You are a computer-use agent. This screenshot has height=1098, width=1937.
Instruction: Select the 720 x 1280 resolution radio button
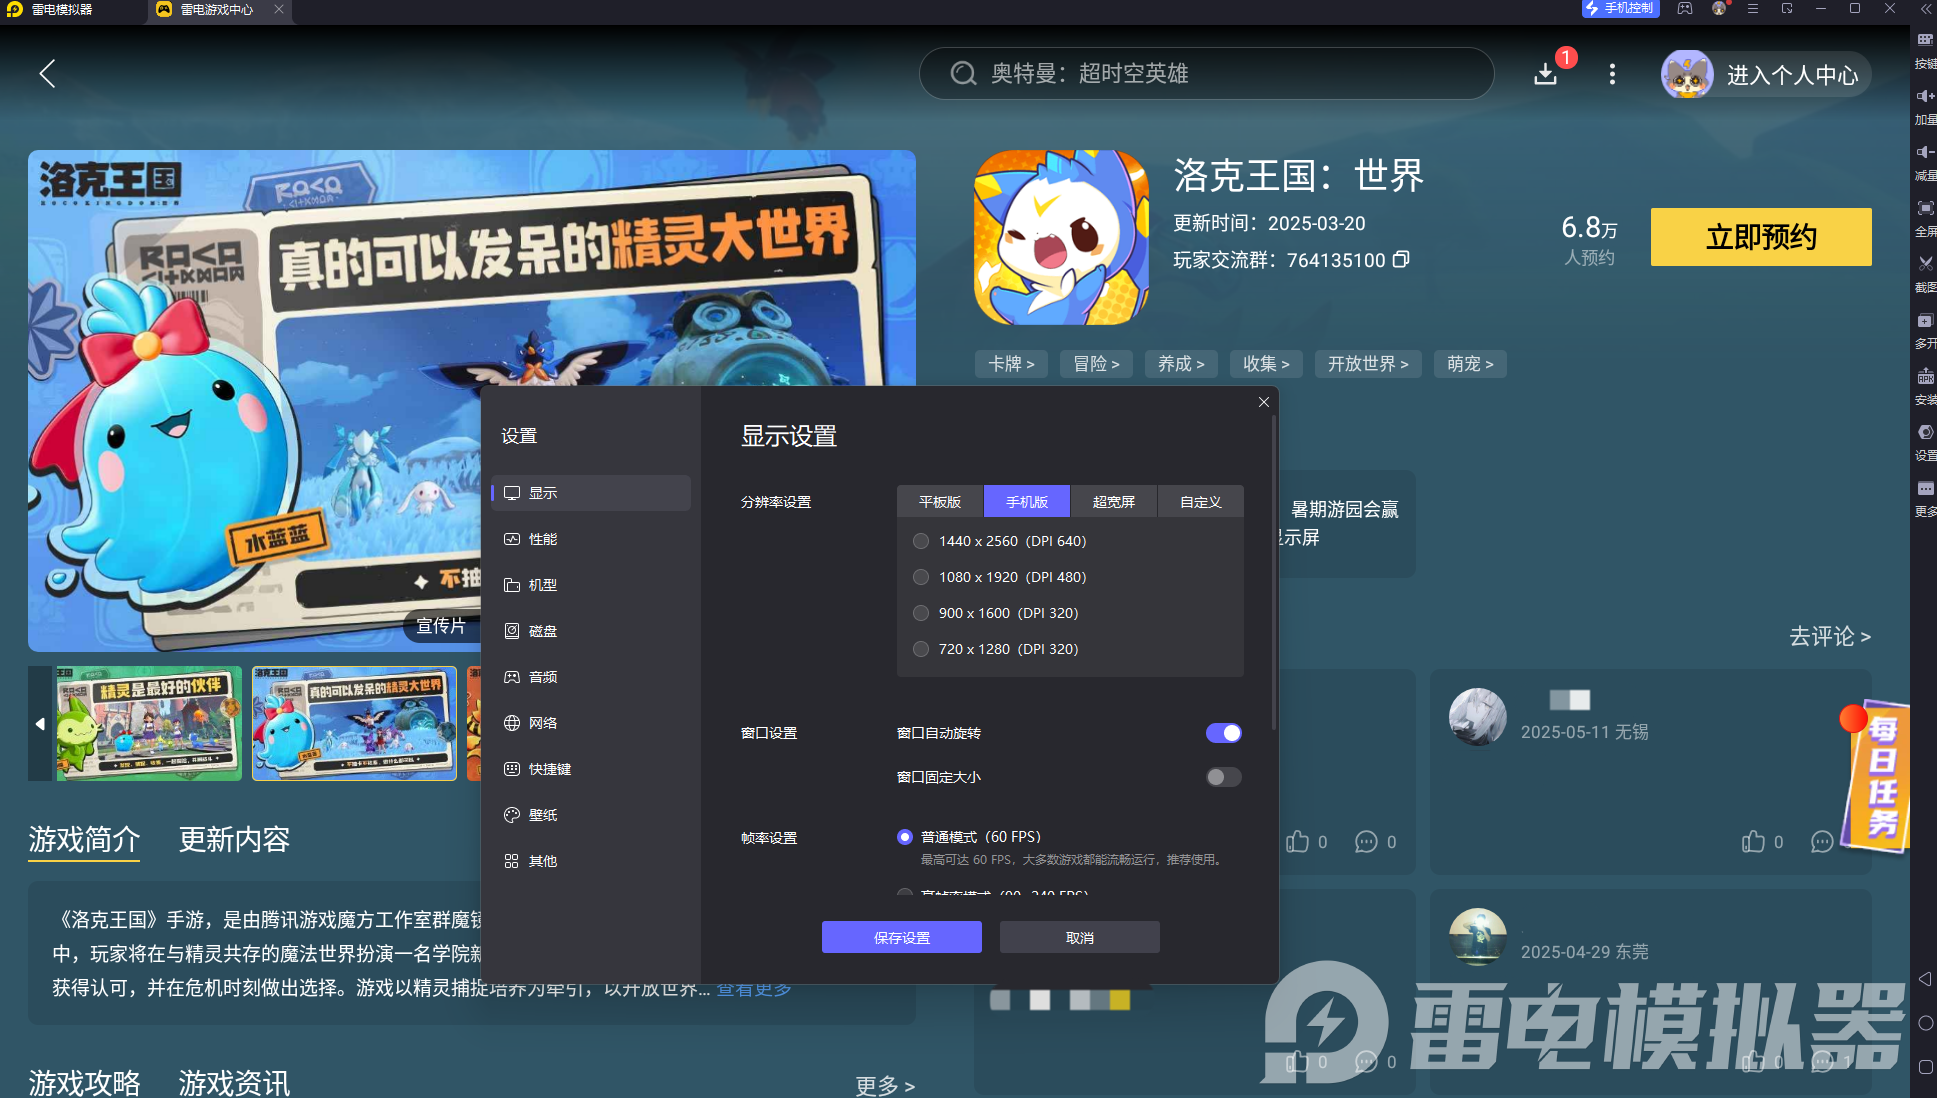click(x=920, y=649)
